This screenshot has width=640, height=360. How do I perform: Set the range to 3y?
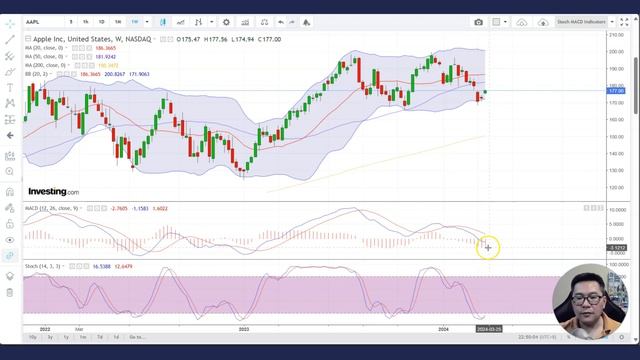click(50, 338)
